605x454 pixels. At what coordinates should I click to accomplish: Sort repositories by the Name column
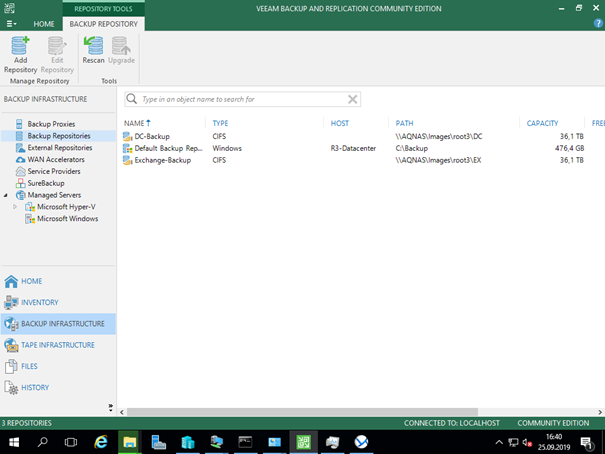[134, 123]
